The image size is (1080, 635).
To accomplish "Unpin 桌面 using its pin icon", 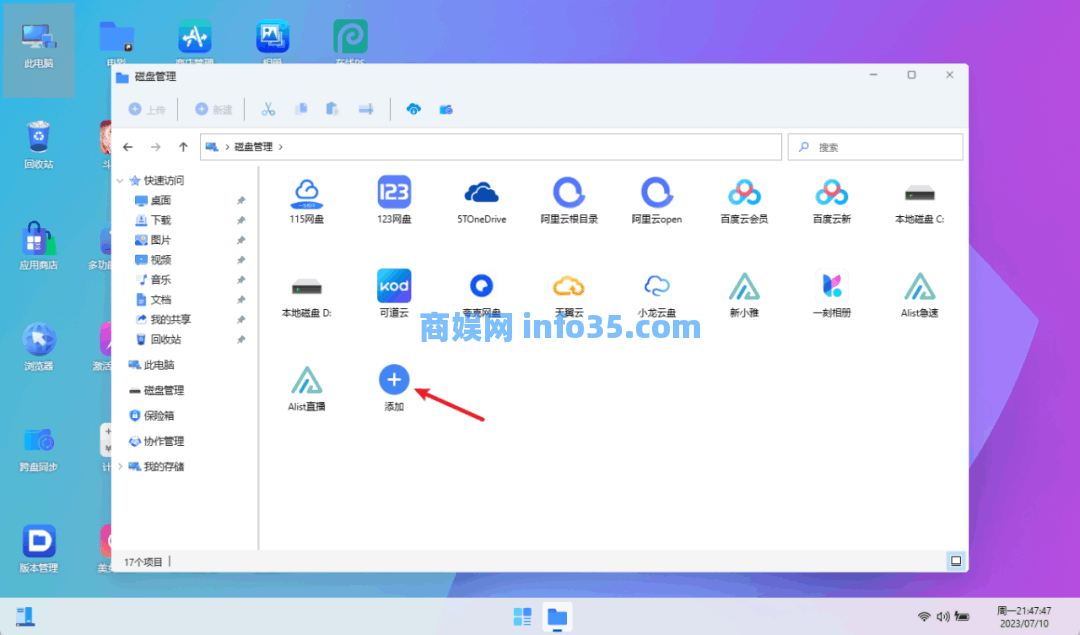I will pos(241,200).
